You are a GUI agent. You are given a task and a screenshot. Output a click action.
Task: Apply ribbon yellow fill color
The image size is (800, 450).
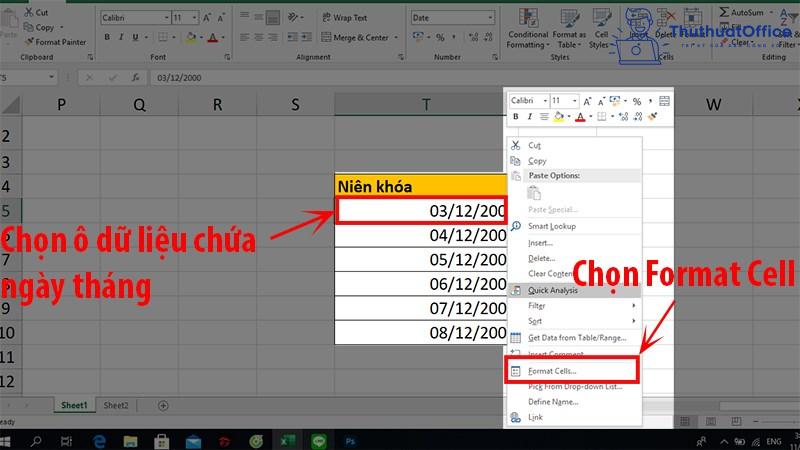click(191, 37)
